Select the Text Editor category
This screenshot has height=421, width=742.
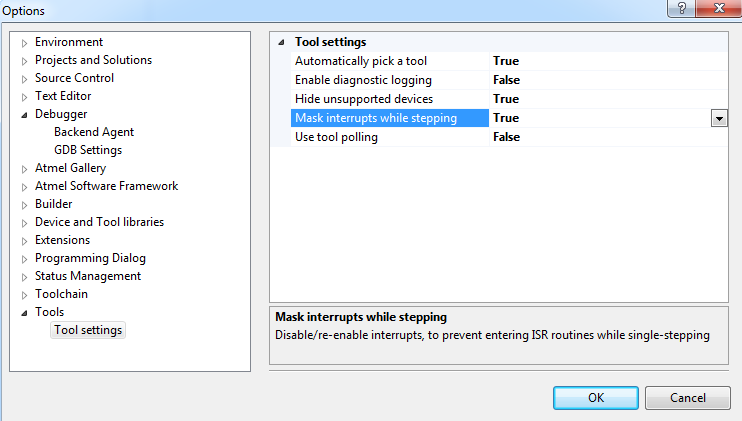(x=63, y=96)
